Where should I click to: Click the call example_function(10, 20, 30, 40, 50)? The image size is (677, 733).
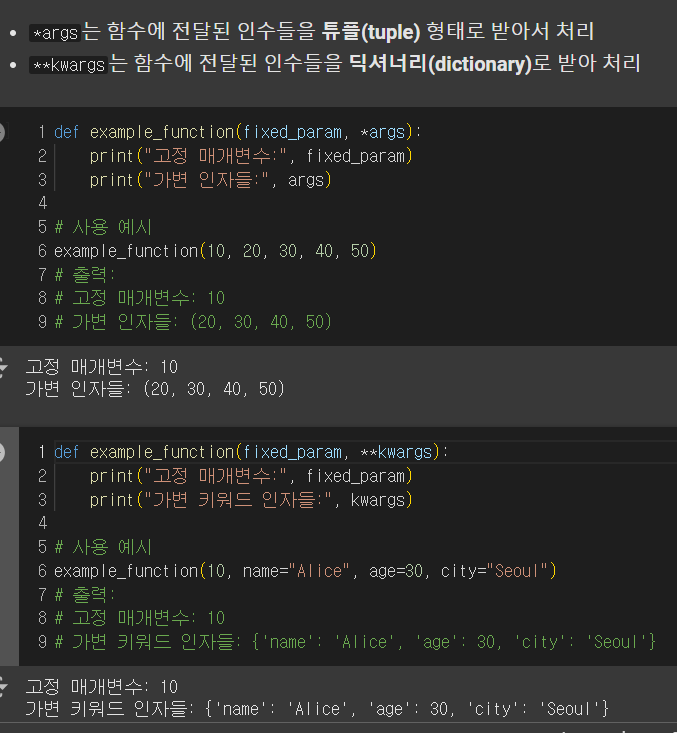coord(215,251)
